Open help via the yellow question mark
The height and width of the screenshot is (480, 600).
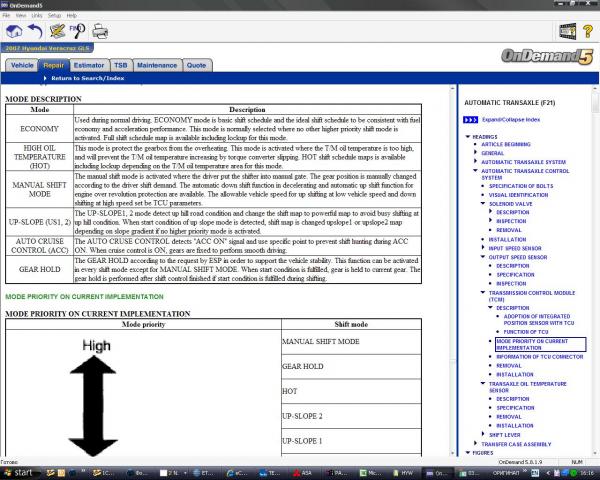(x=588, y=31)
